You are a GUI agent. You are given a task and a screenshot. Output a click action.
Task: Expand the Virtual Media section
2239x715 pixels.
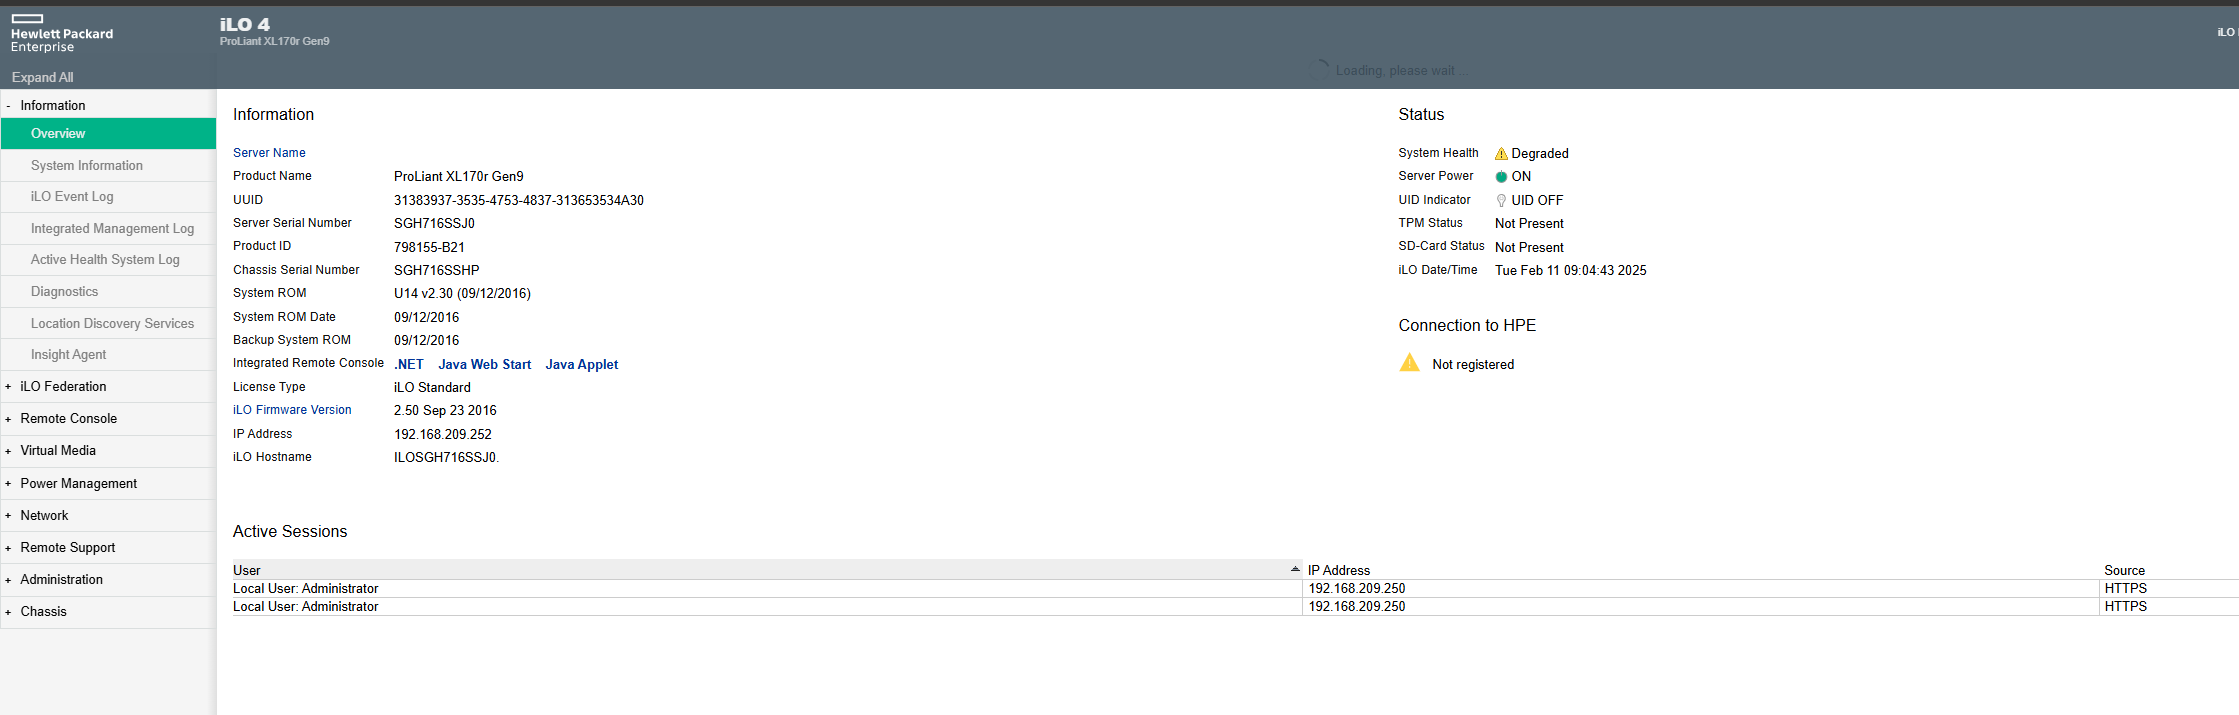(x=8, y=451)
